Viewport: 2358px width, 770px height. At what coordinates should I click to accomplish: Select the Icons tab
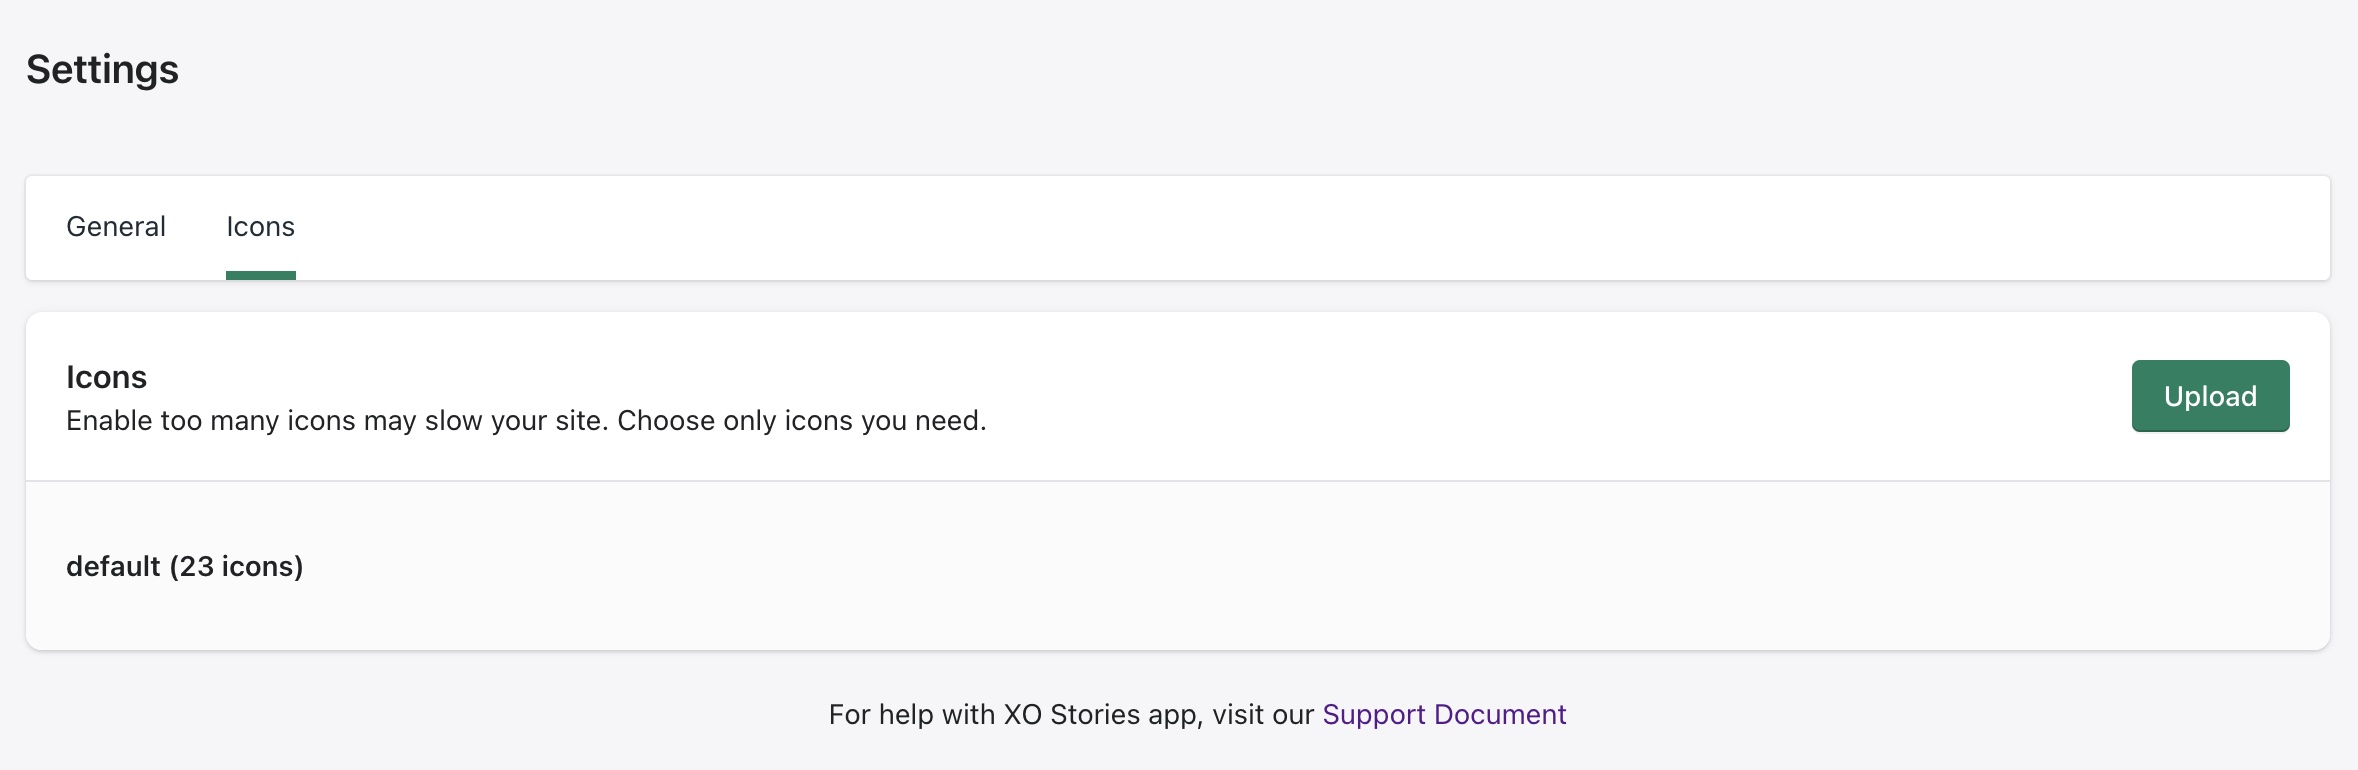click(260, 227)
